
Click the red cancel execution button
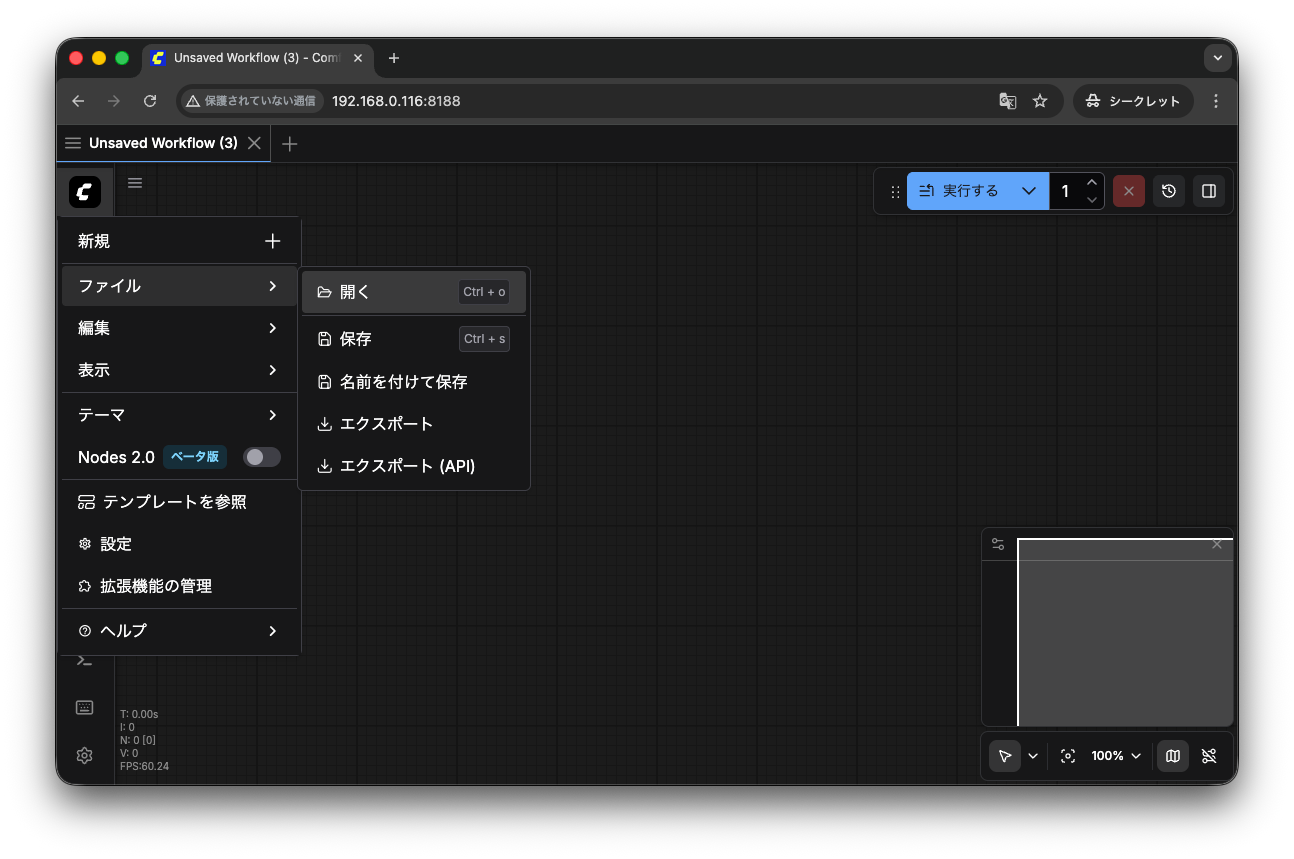click(x=1129, y=191)
